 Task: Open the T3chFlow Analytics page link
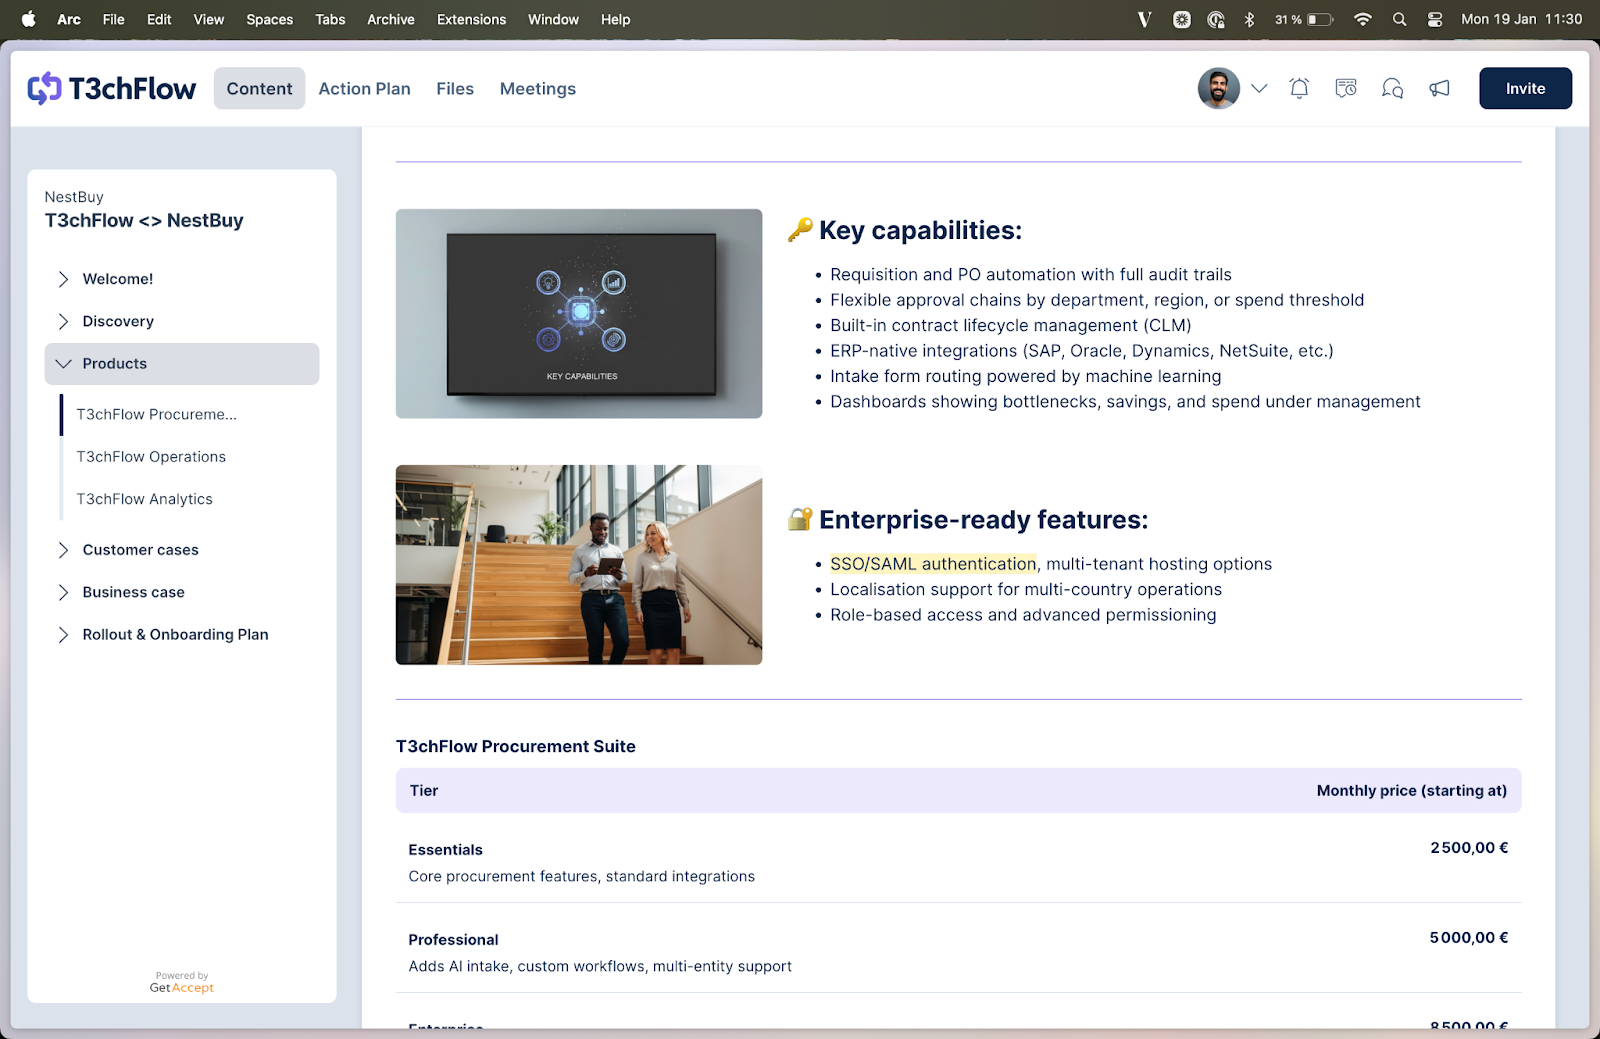tap(145, 499)
